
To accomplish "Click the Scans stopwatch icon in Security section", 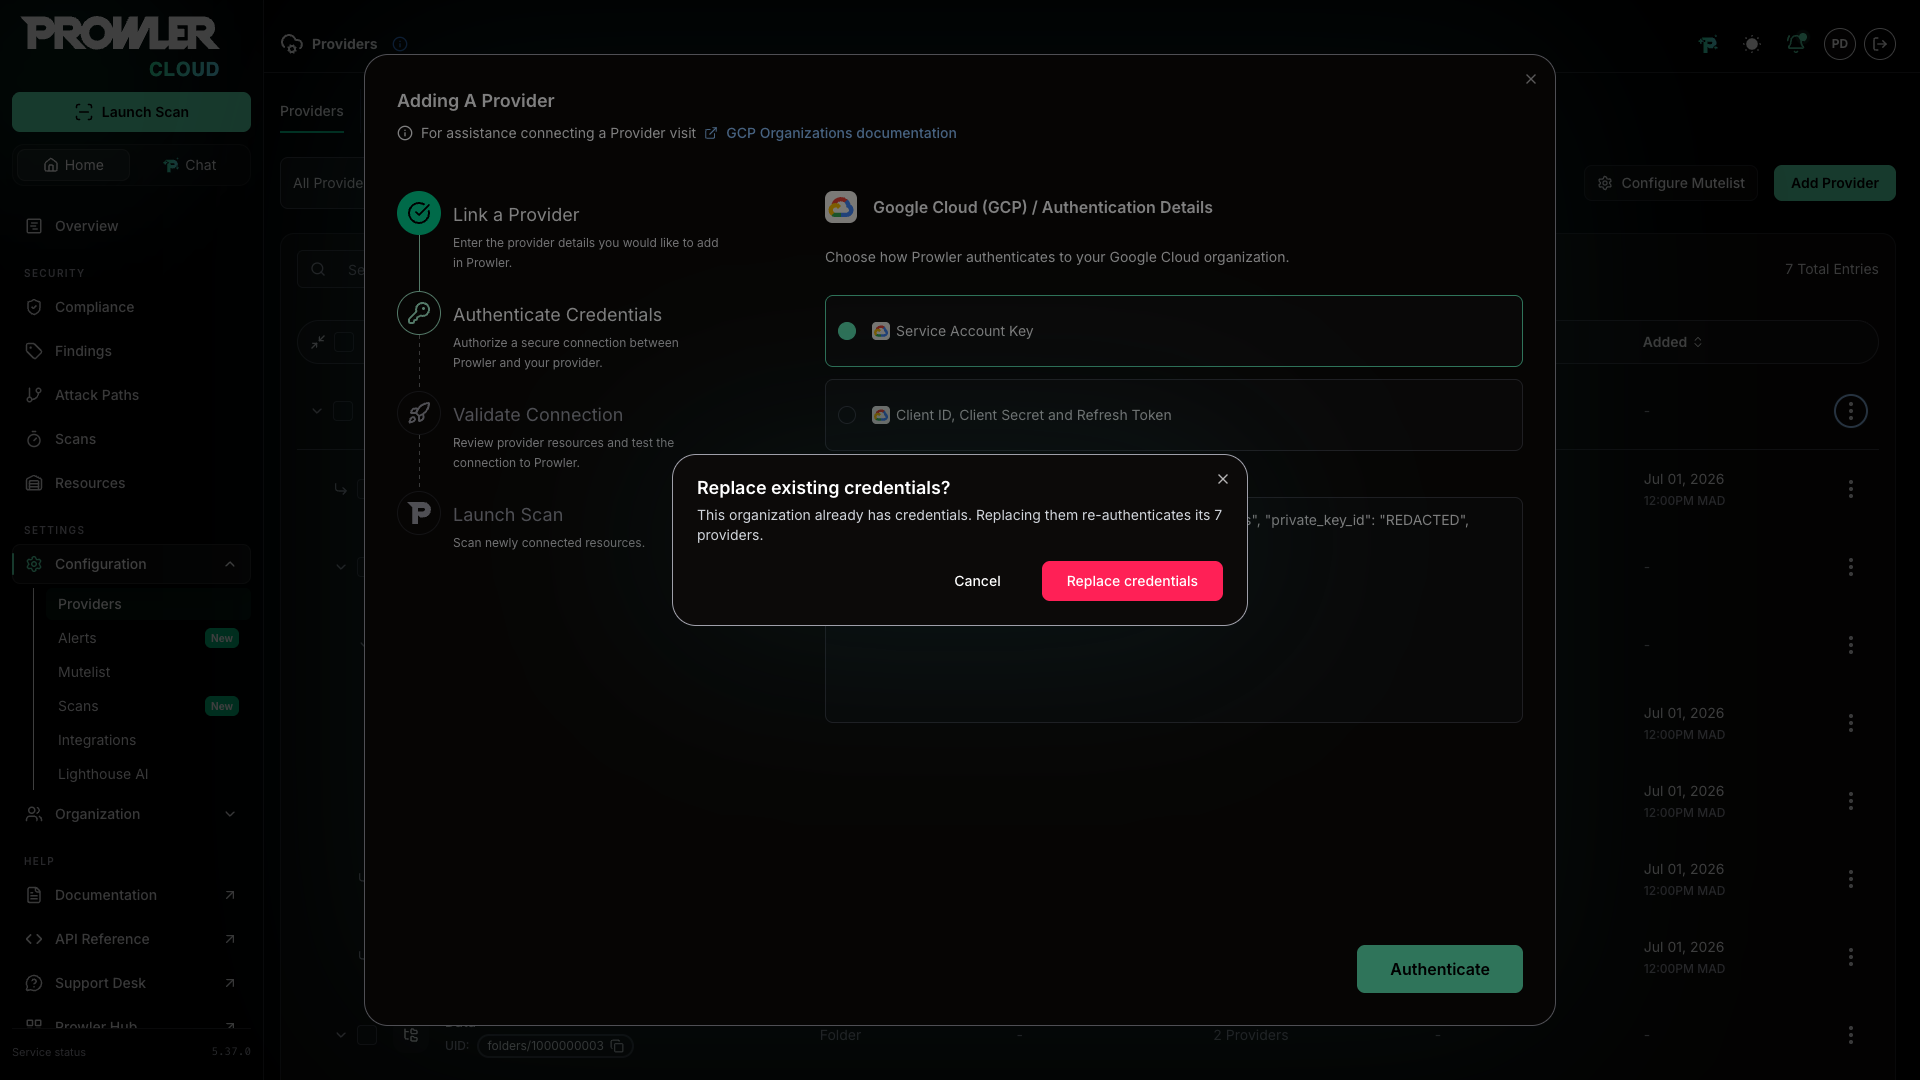I will 34,439.
